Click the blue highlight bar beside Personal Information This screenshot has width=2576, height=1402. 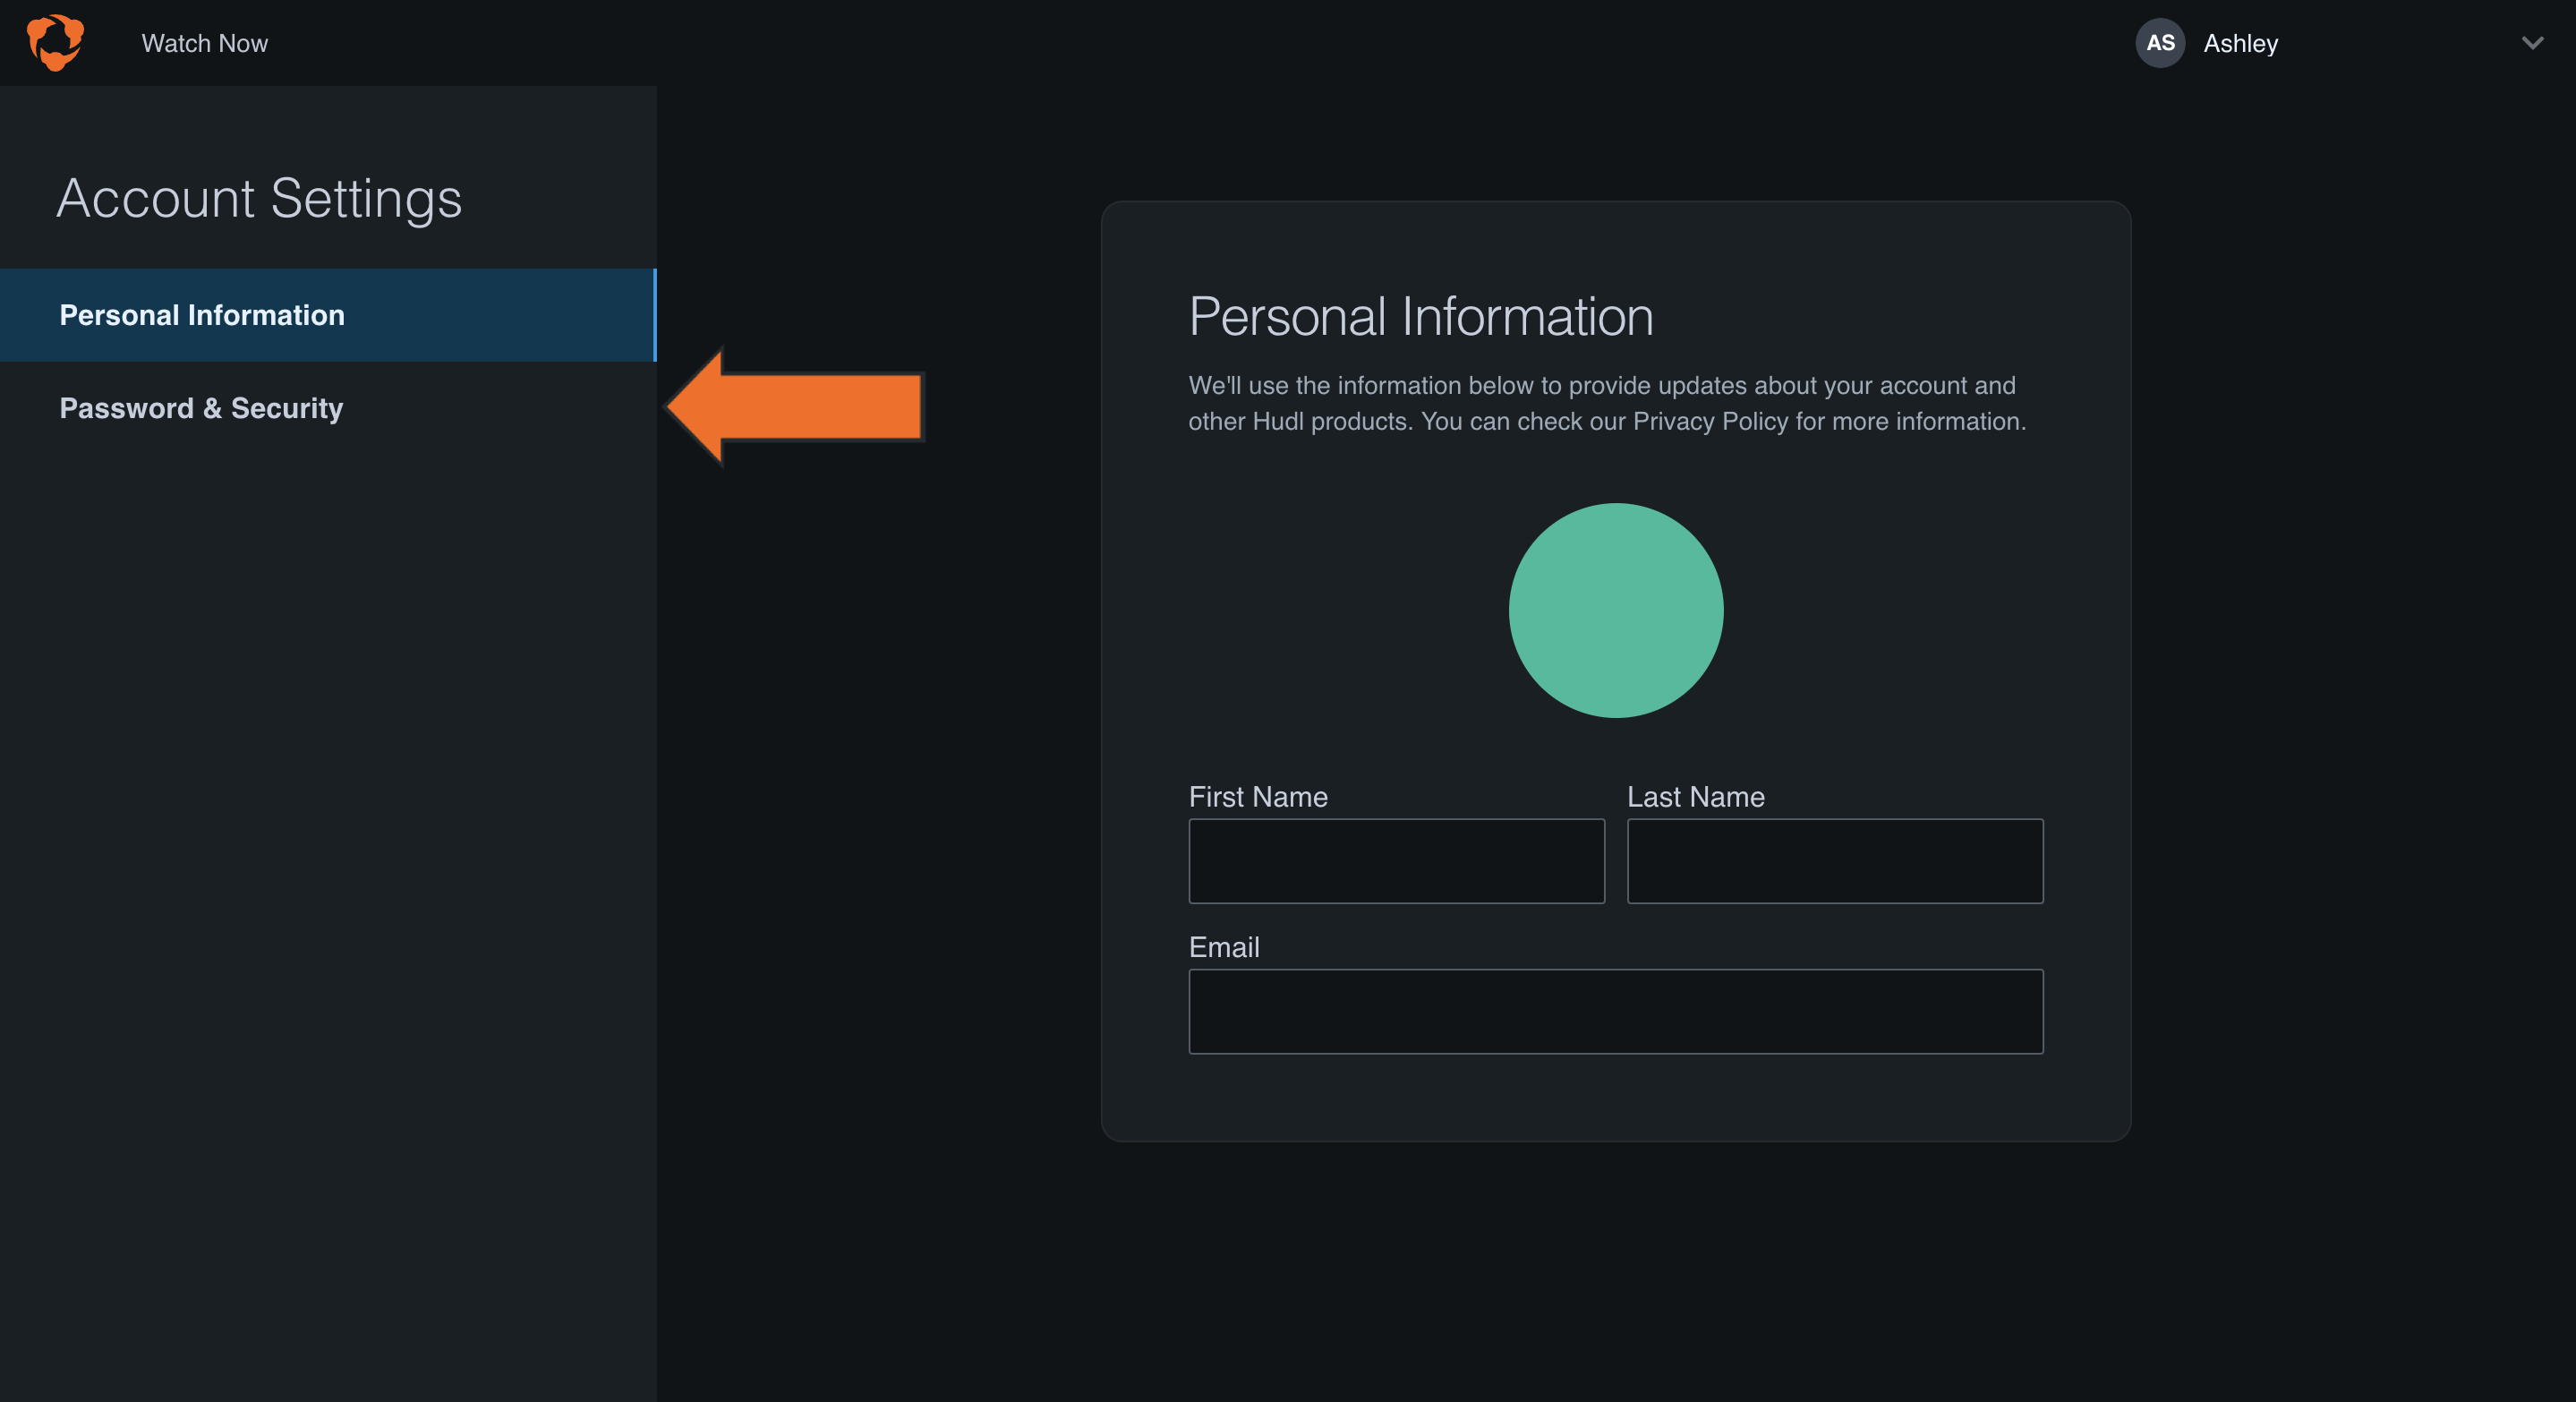(x=655, y=314)
